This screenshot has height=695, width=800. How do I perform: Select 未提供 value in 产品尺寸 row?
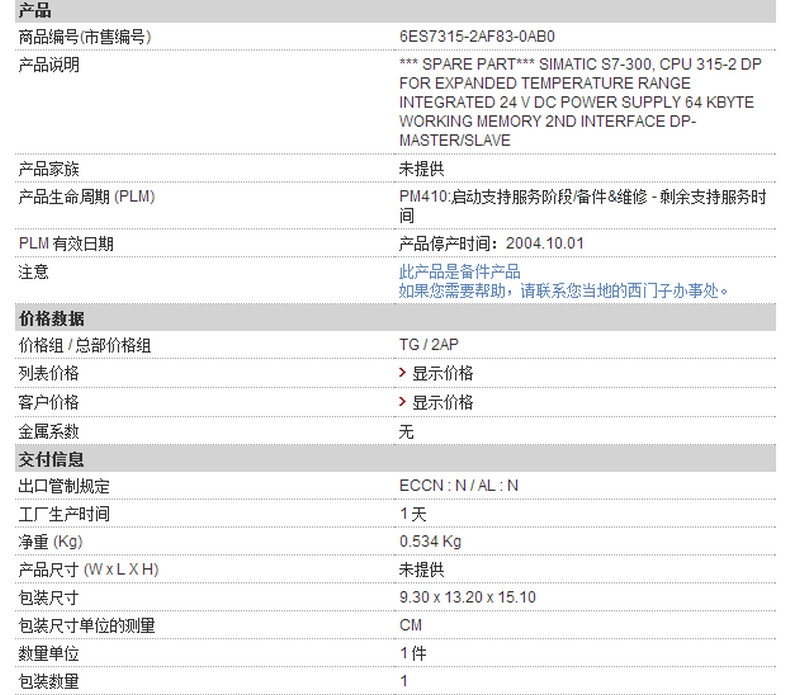pos(421,569)
